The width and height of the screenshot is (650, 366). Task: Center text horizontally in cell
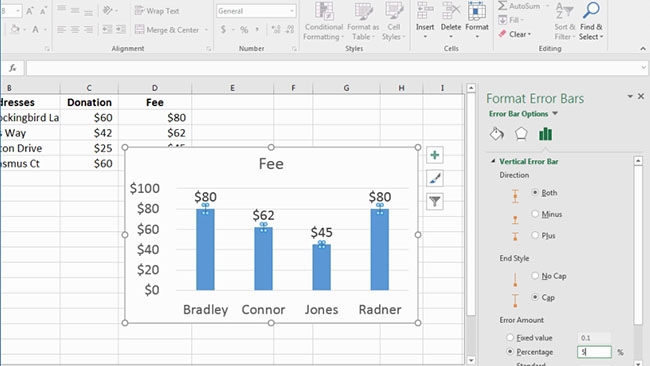(x=75, y=29)
